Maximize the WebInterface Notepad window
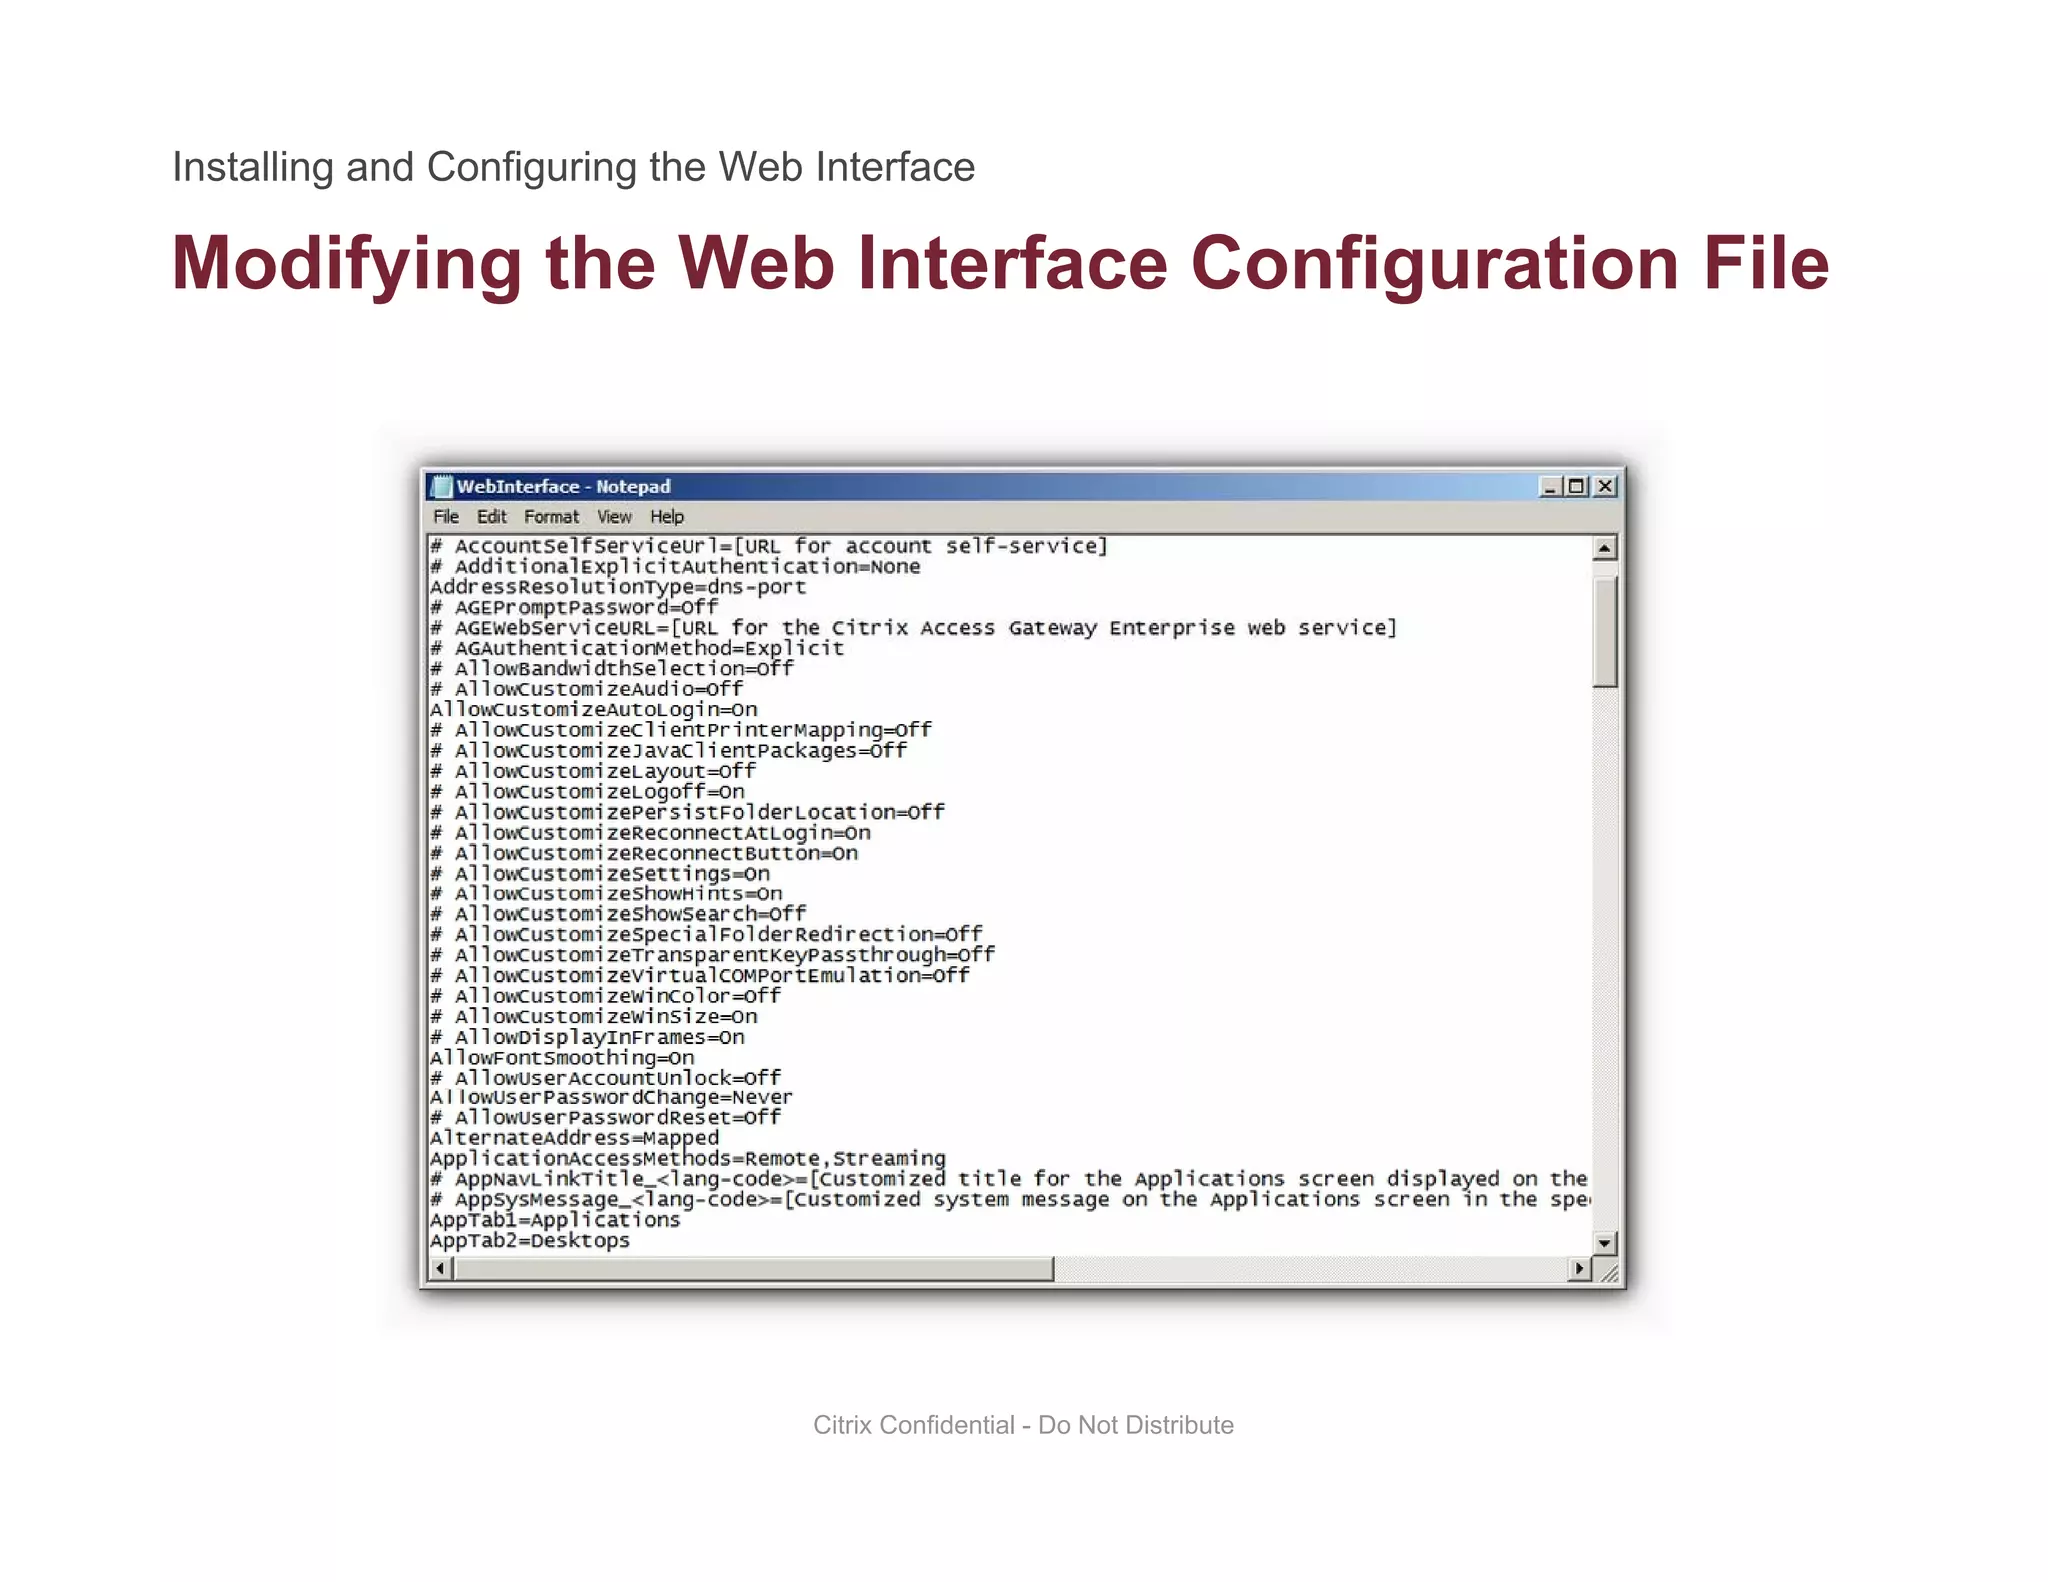Image resolution: width=2048 pixels, height=1582 pixels. tap(1577, 487)
